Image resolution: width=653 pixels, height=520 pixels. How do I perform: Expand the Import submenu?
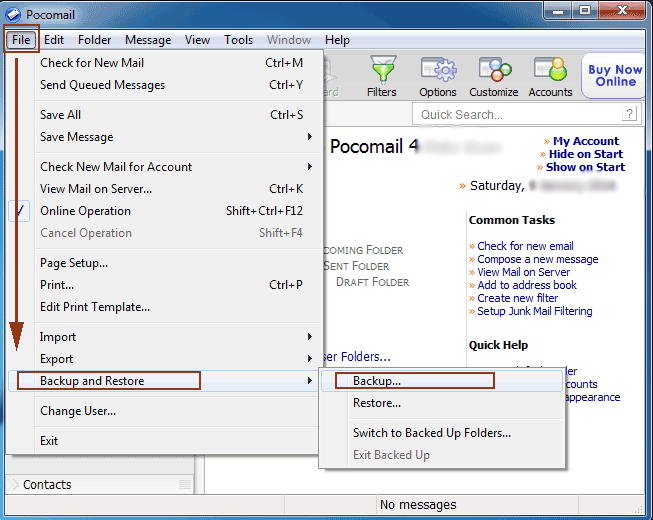click(309, 336)
